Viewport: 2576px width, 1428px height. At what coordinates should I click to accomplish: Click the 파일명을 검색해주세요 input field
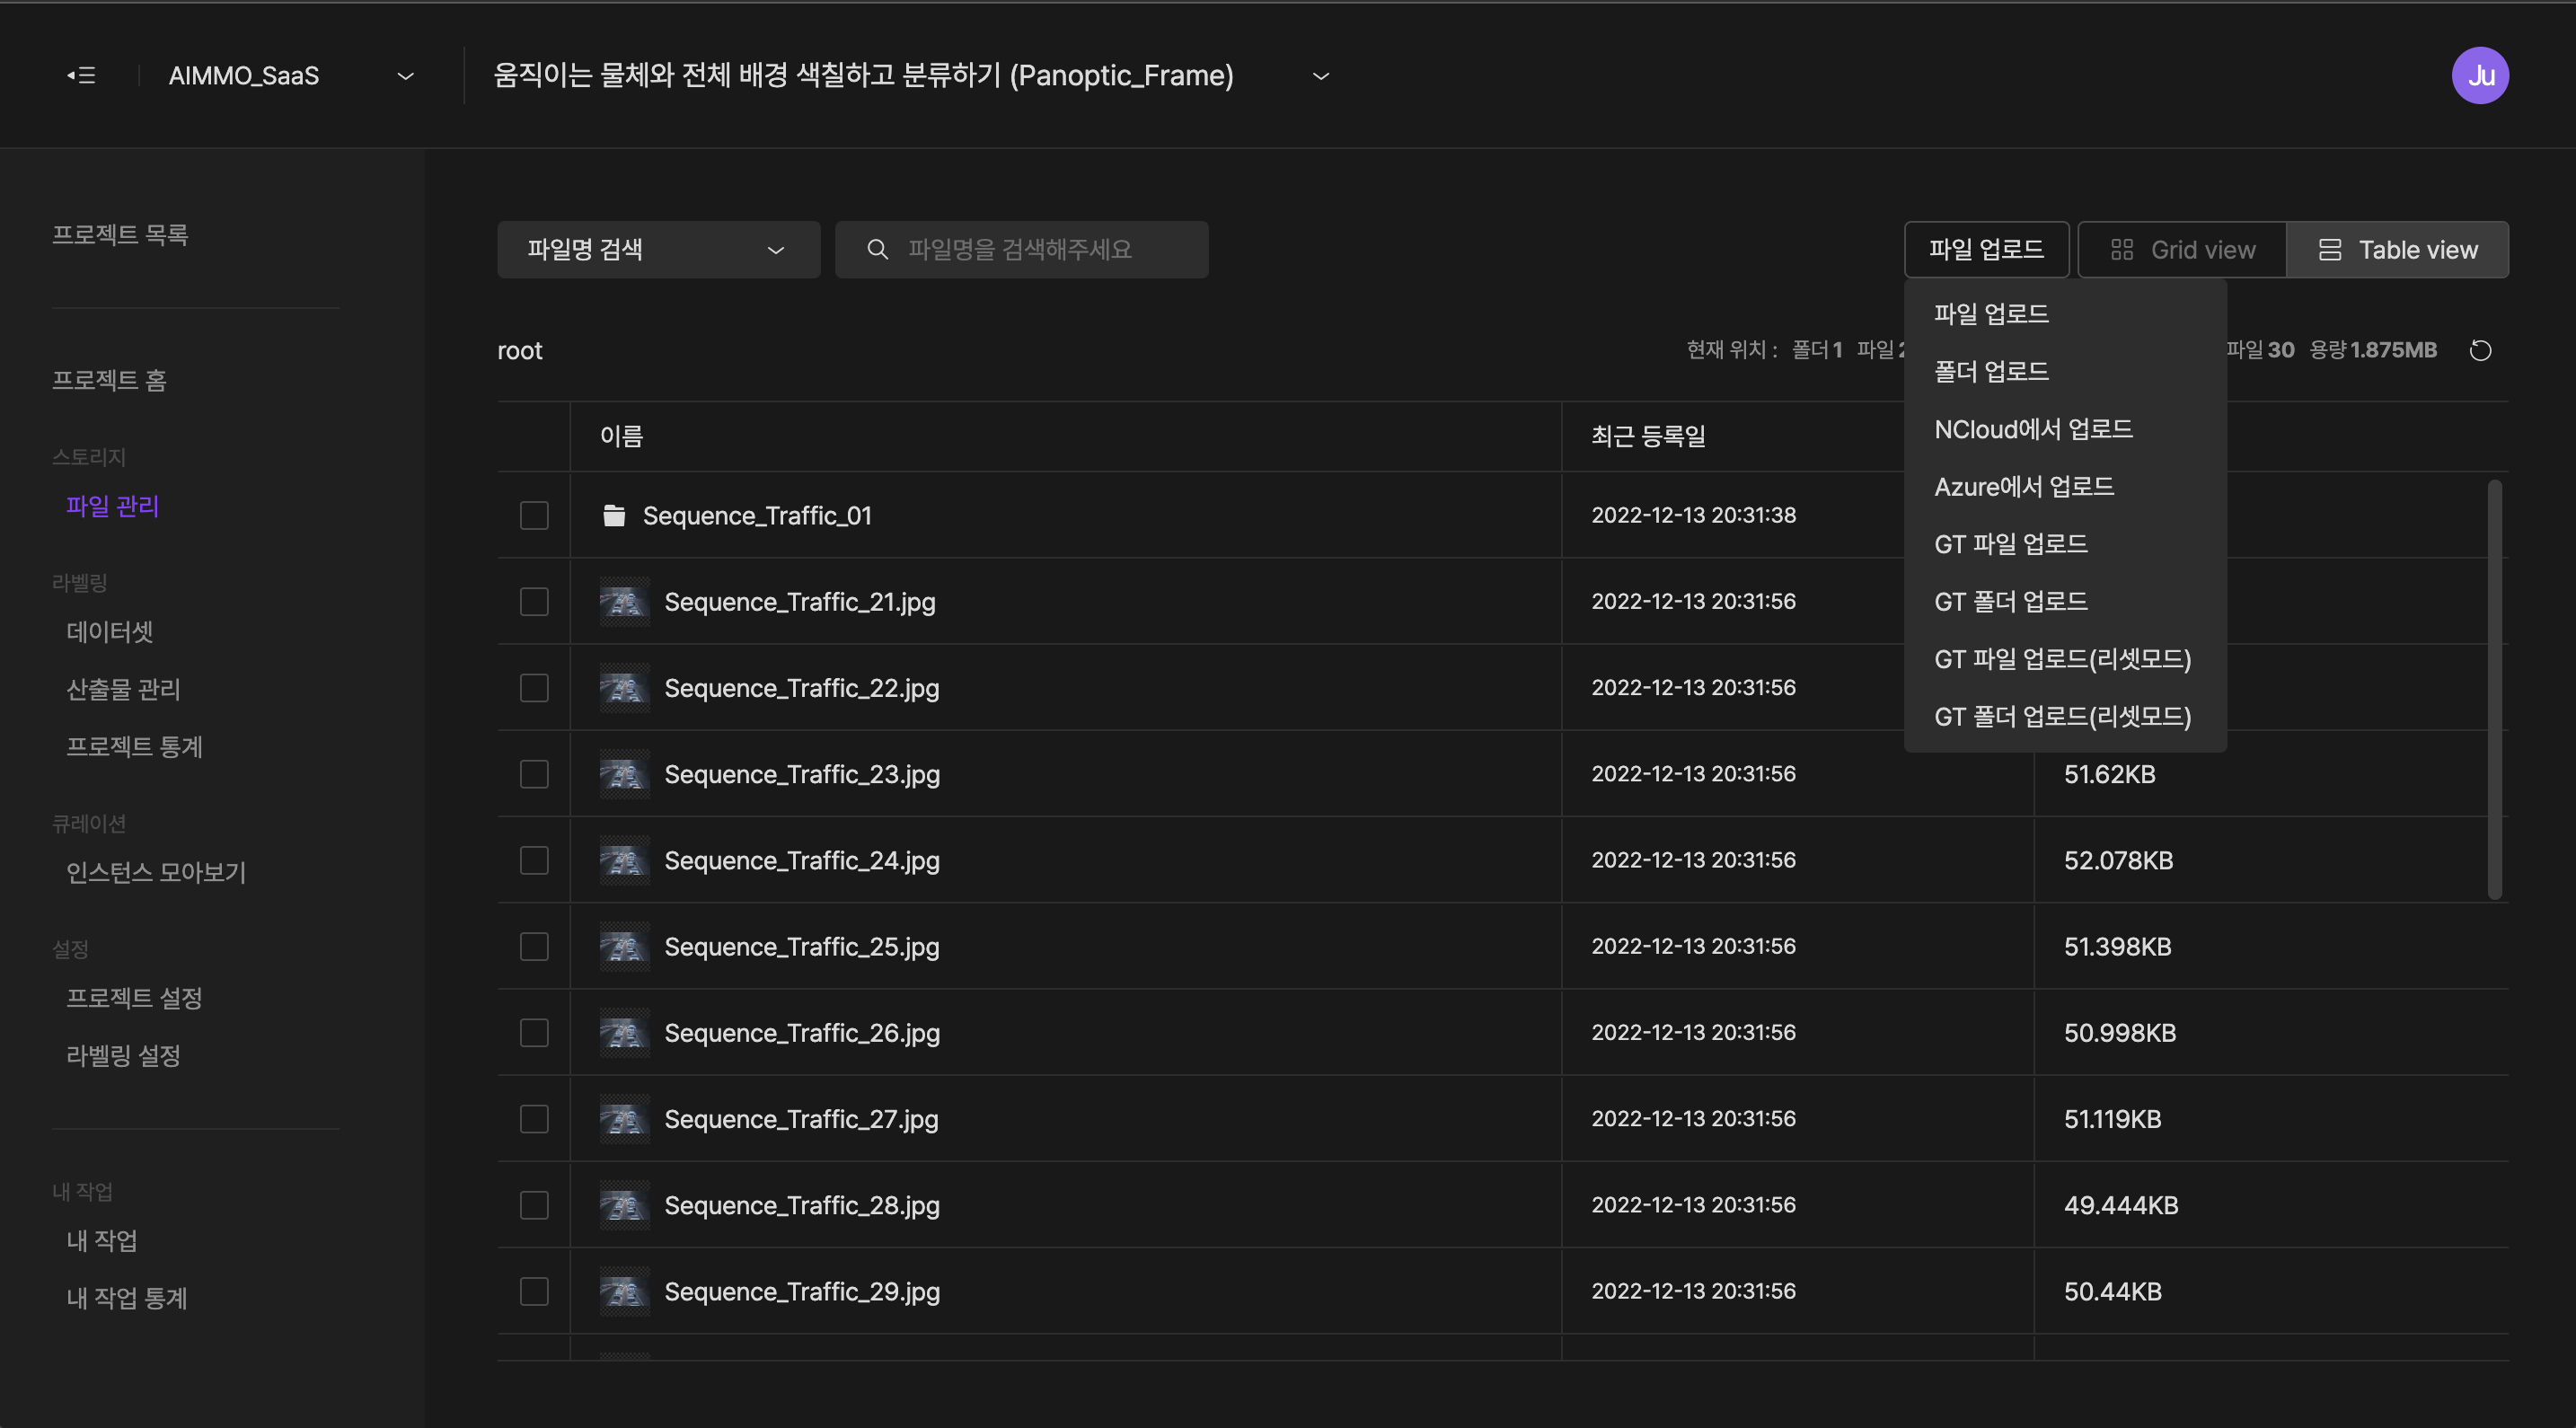[1023, 248]
